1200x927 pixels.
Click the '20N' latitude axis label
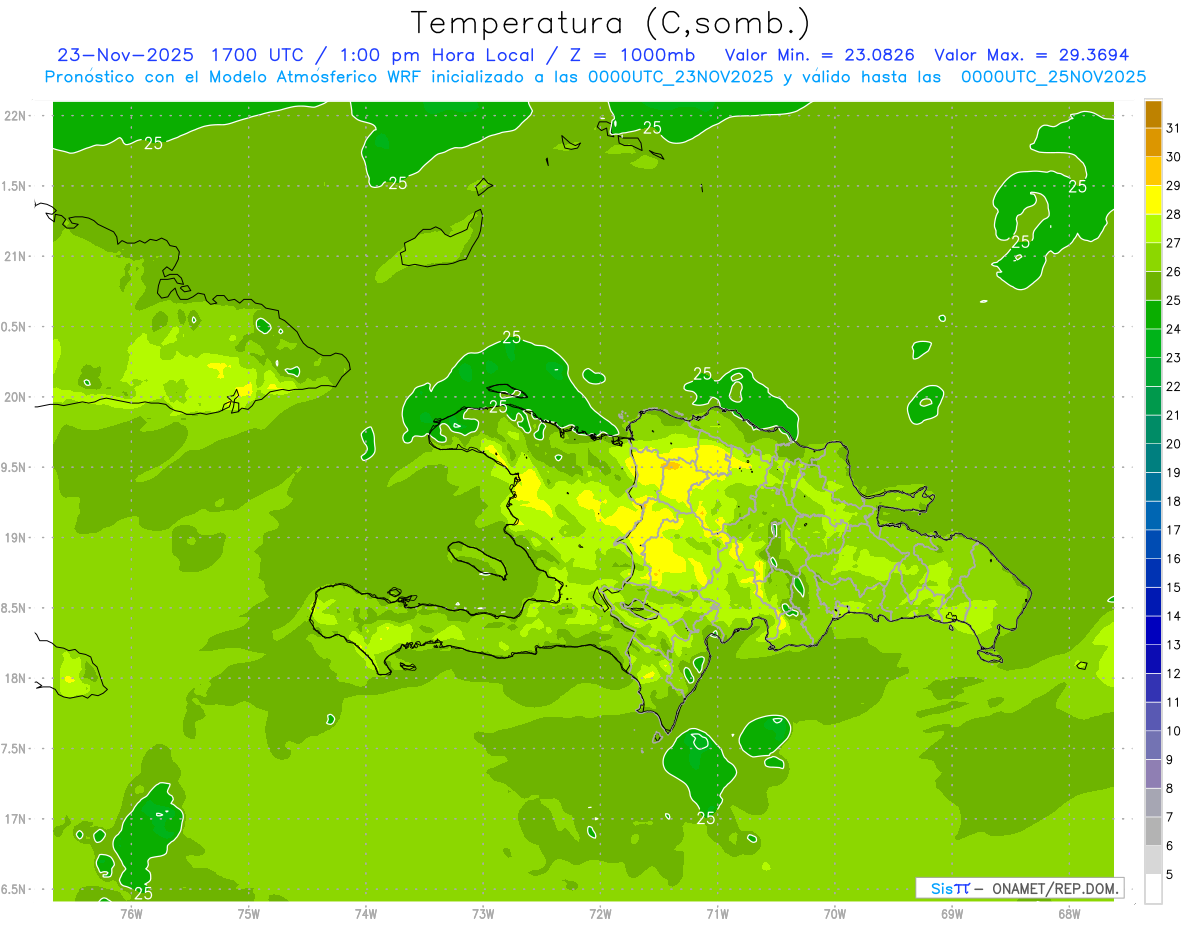pyautogui.click(x=16, y=397)
